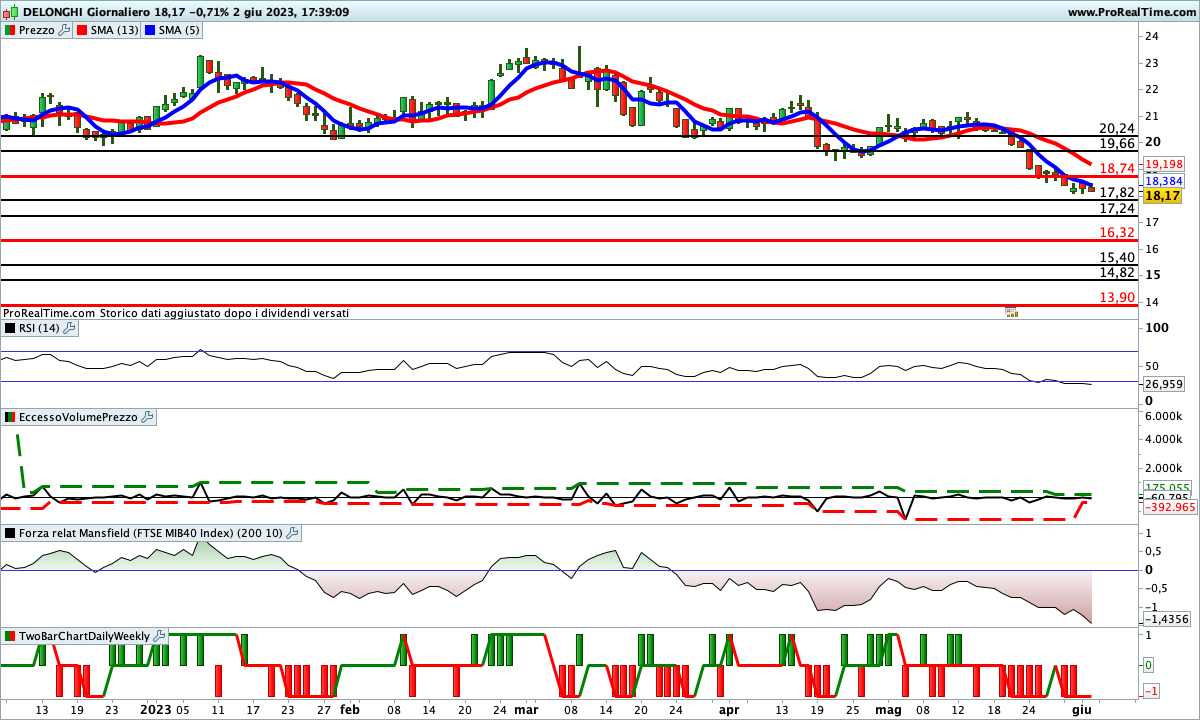Click the 15,40 level label
Image resolution: width=1200 pixels, height=720 pixels.
coord(1117,257)
